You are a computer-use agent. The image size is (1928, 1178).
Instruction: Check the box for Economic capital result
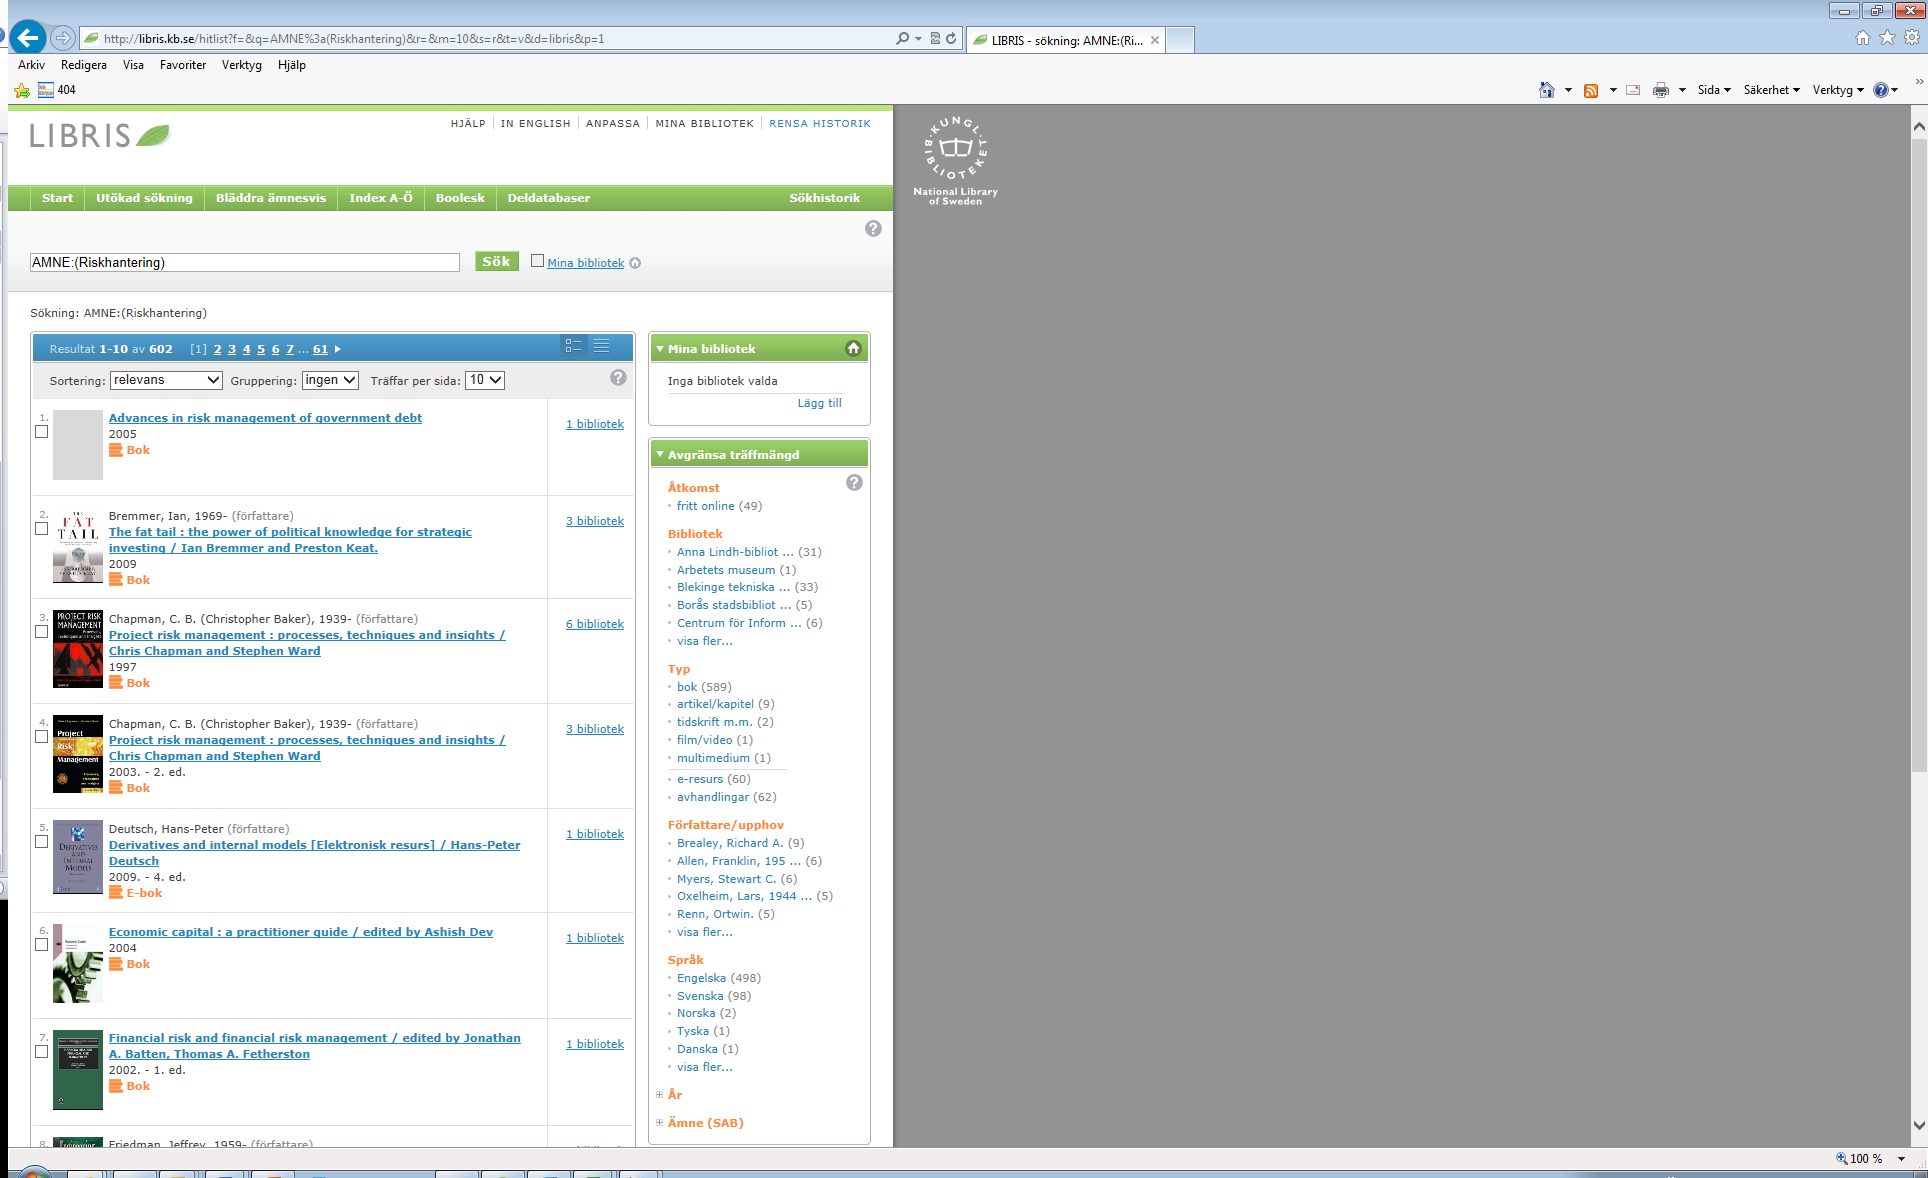pyautogui.click(x=41, y=945)
